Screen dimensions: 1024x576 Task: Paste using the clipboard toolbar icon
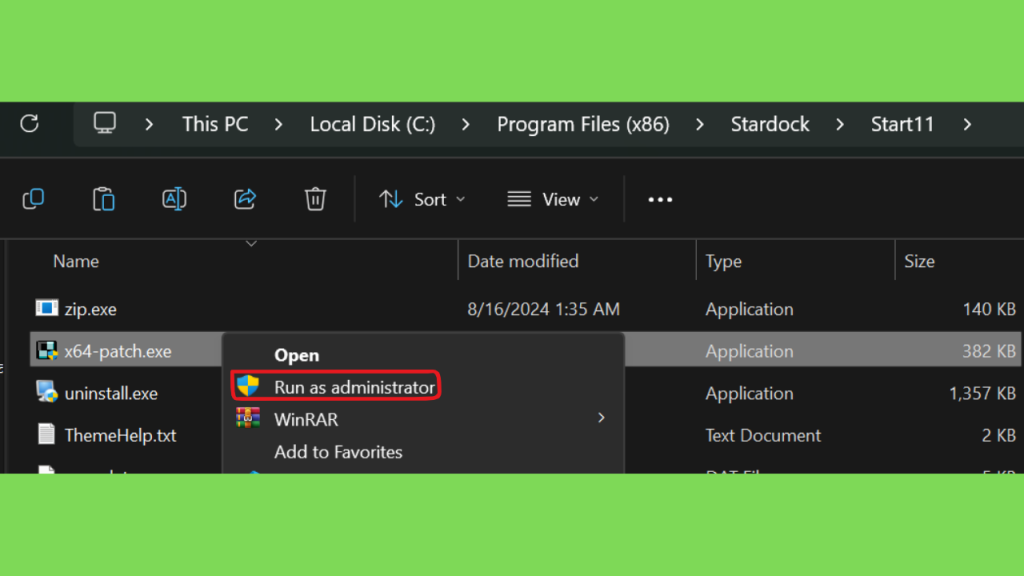[104, 199]
